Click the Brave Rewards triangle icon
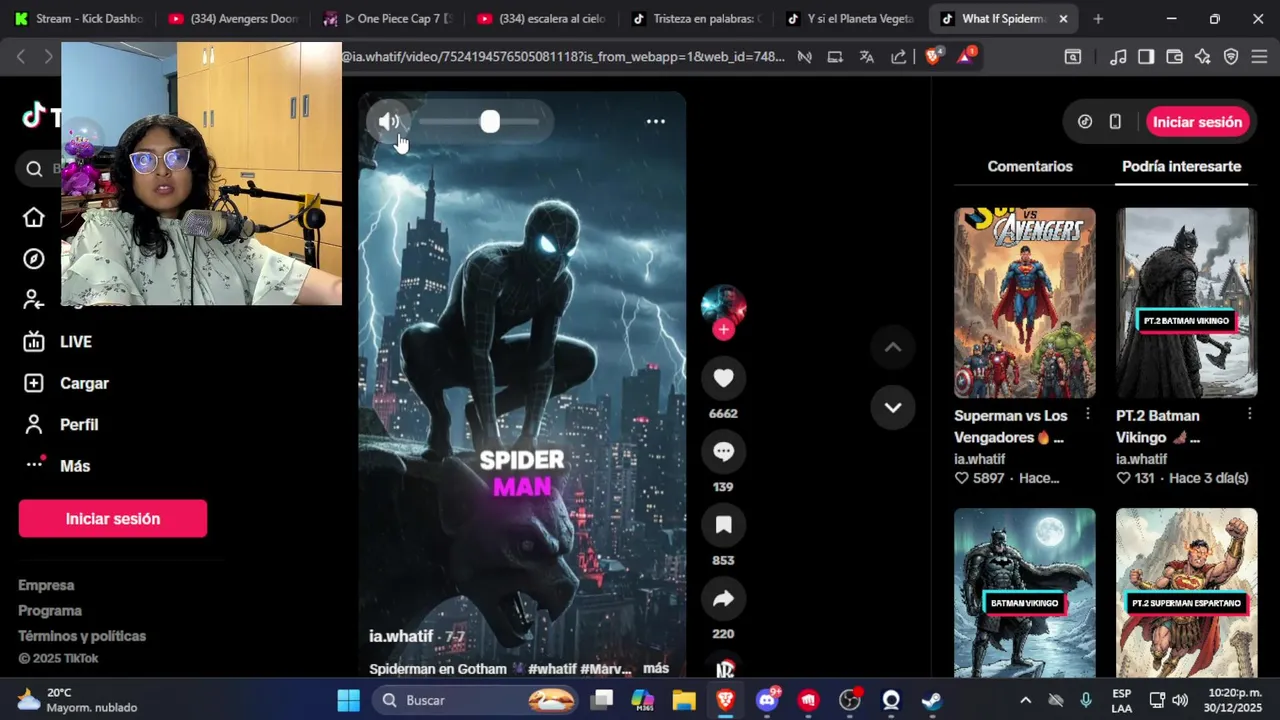The width and height of the screenshot is (1280, 720). [x=966, y=57]
